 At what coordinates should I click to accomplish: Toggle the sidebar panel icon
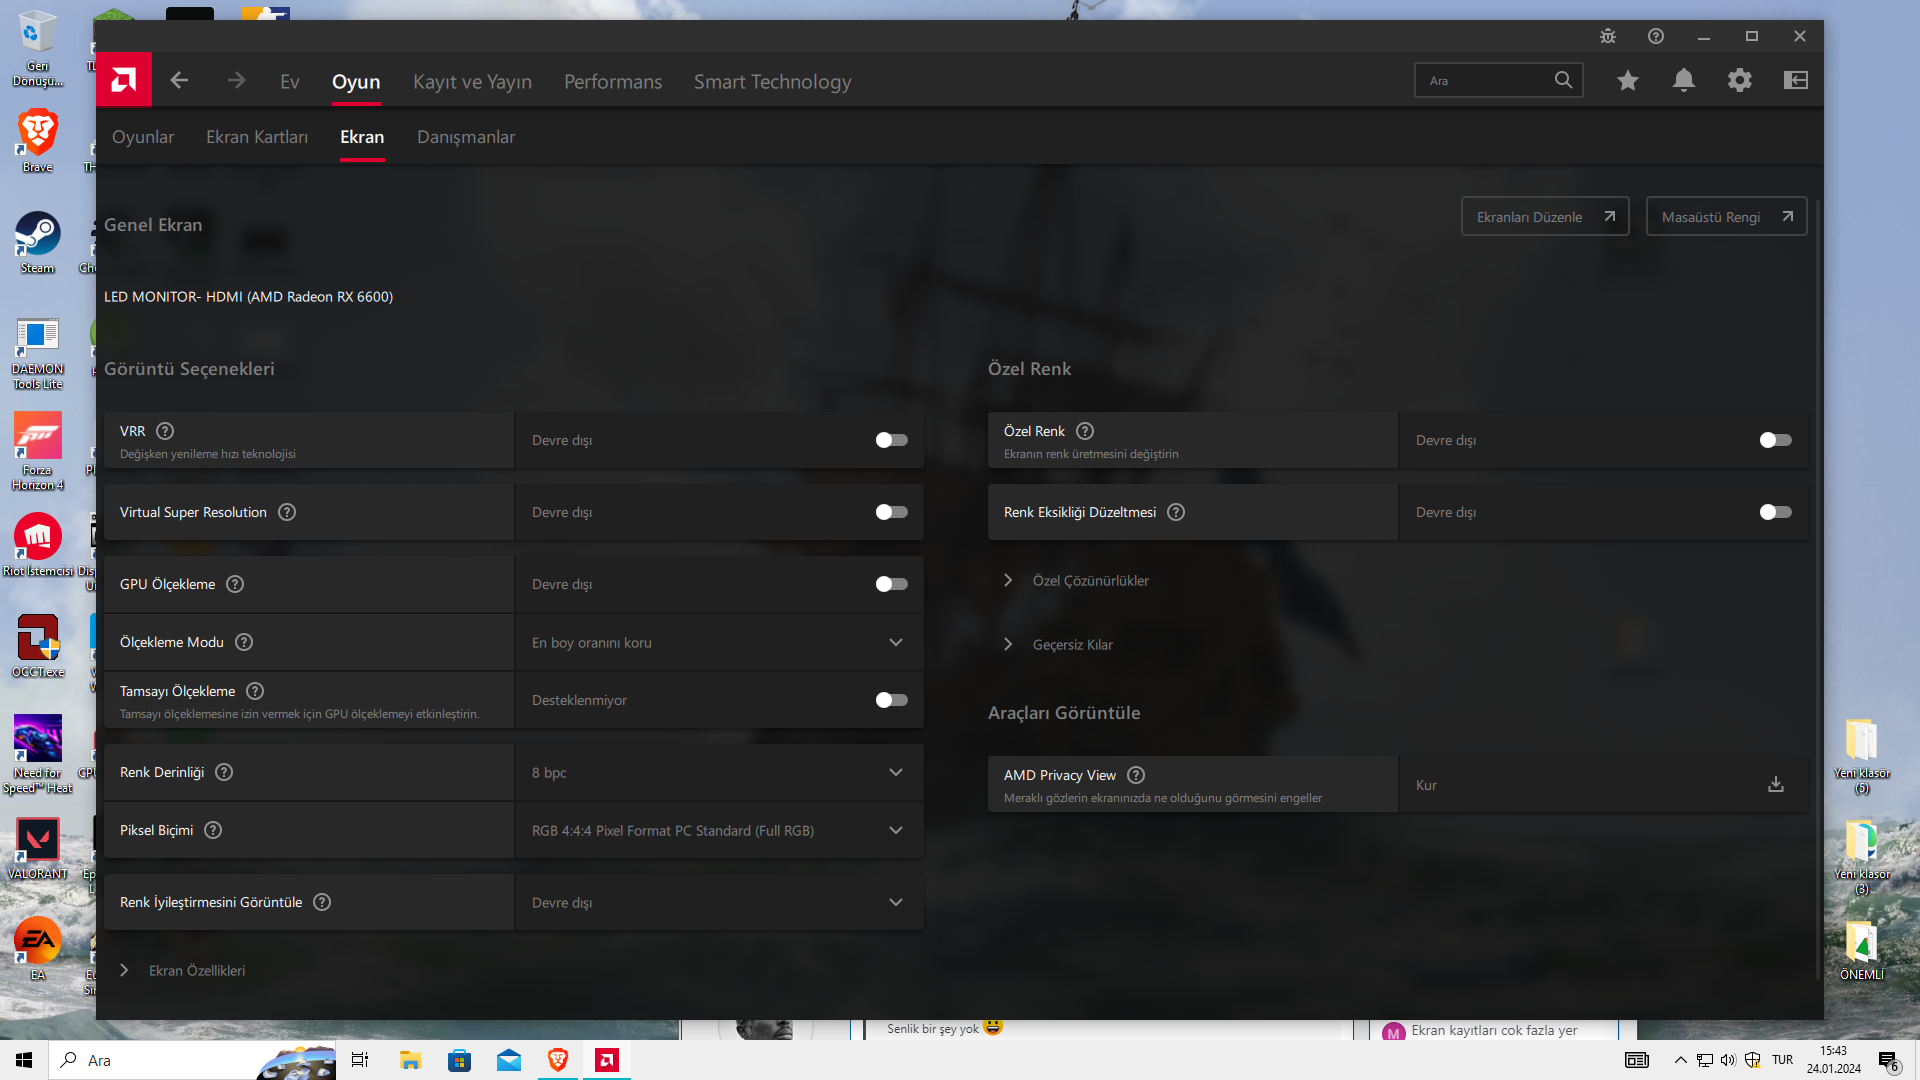click(x=1795, y=80)
